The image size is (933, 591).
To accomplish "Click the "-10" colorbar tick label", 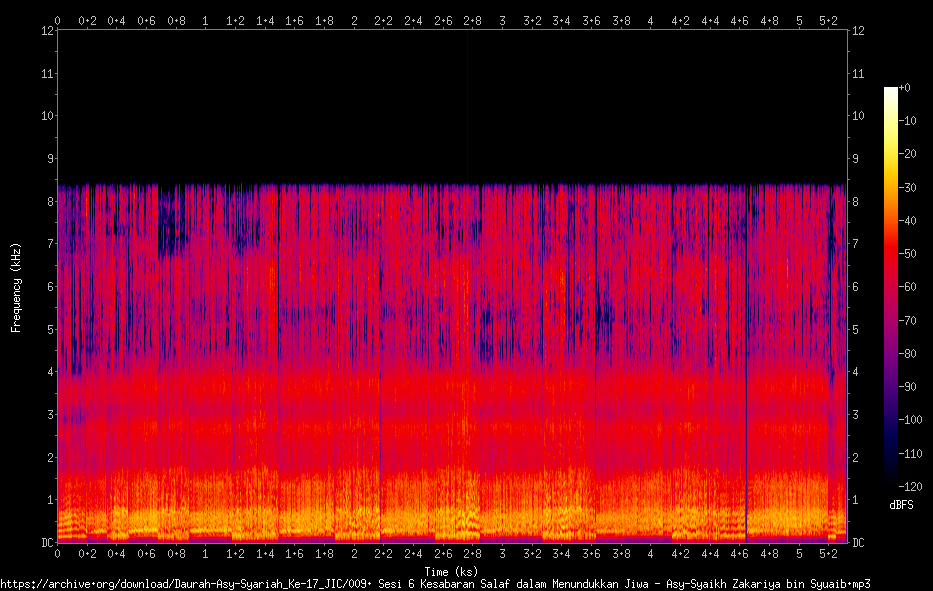I will point(907,121).
